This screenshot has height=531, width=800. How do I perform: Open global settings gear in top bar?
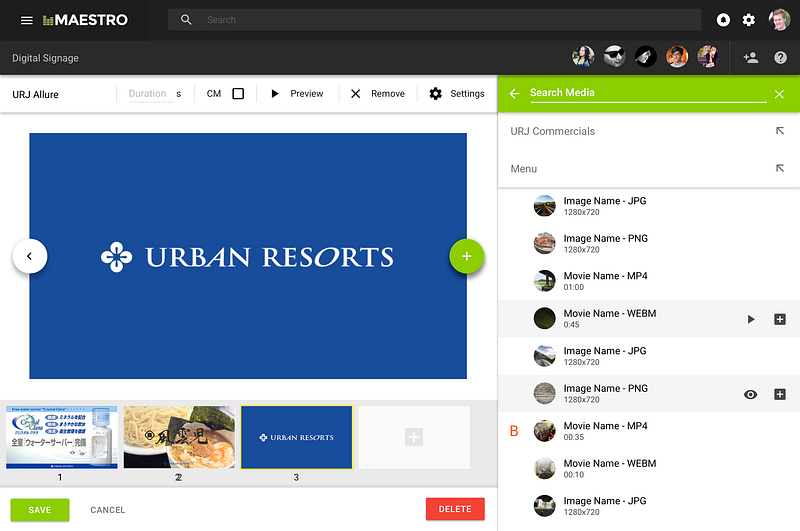748,20
